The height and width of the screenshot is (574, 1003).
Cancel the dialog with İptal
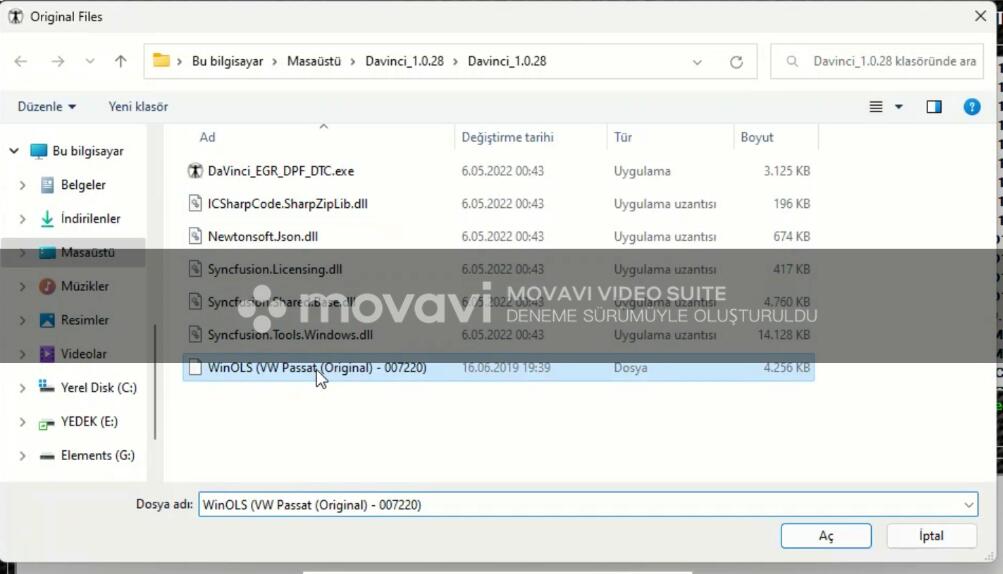click(x=931, y=536)
